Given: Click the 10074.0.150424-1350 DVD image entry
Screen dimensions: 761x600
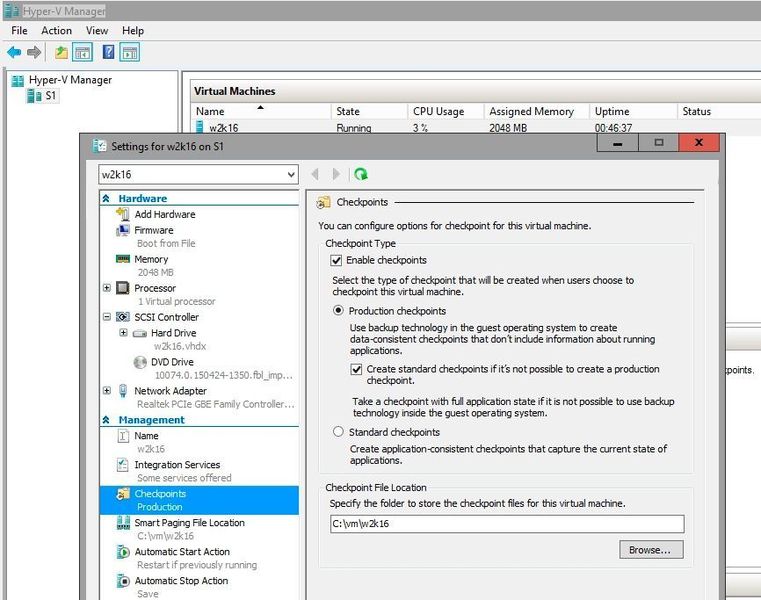Looking at the screenshot, I should pyautogui.click(x=224, y=375).
